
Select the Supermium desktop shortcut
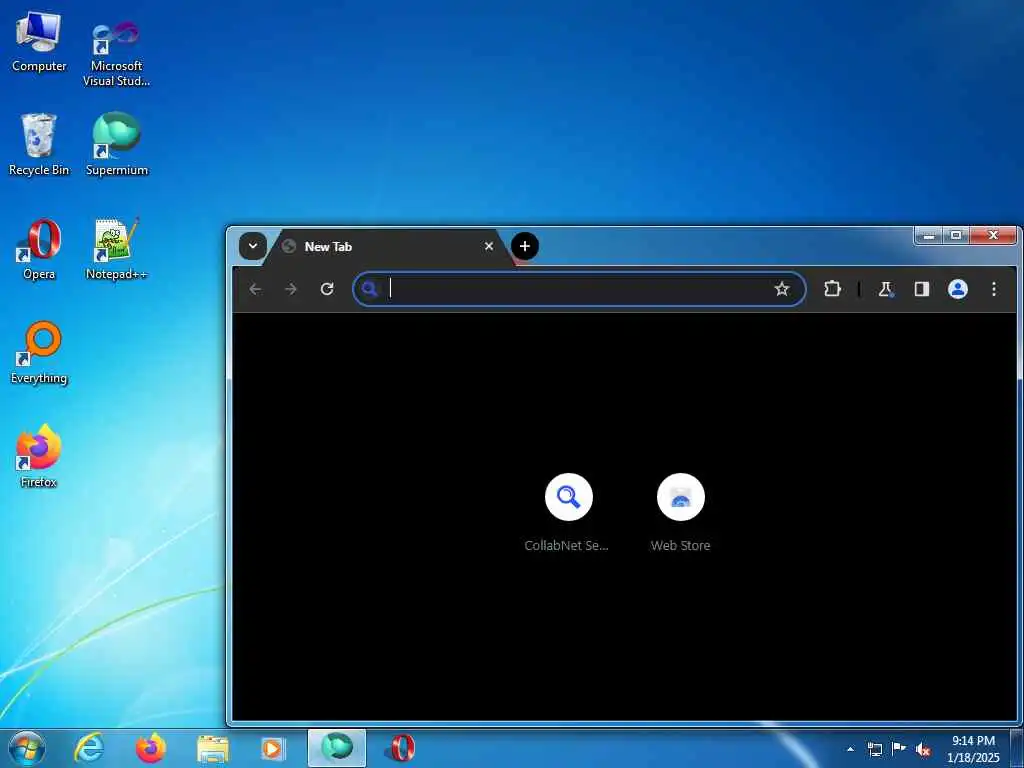click(117, 144)
